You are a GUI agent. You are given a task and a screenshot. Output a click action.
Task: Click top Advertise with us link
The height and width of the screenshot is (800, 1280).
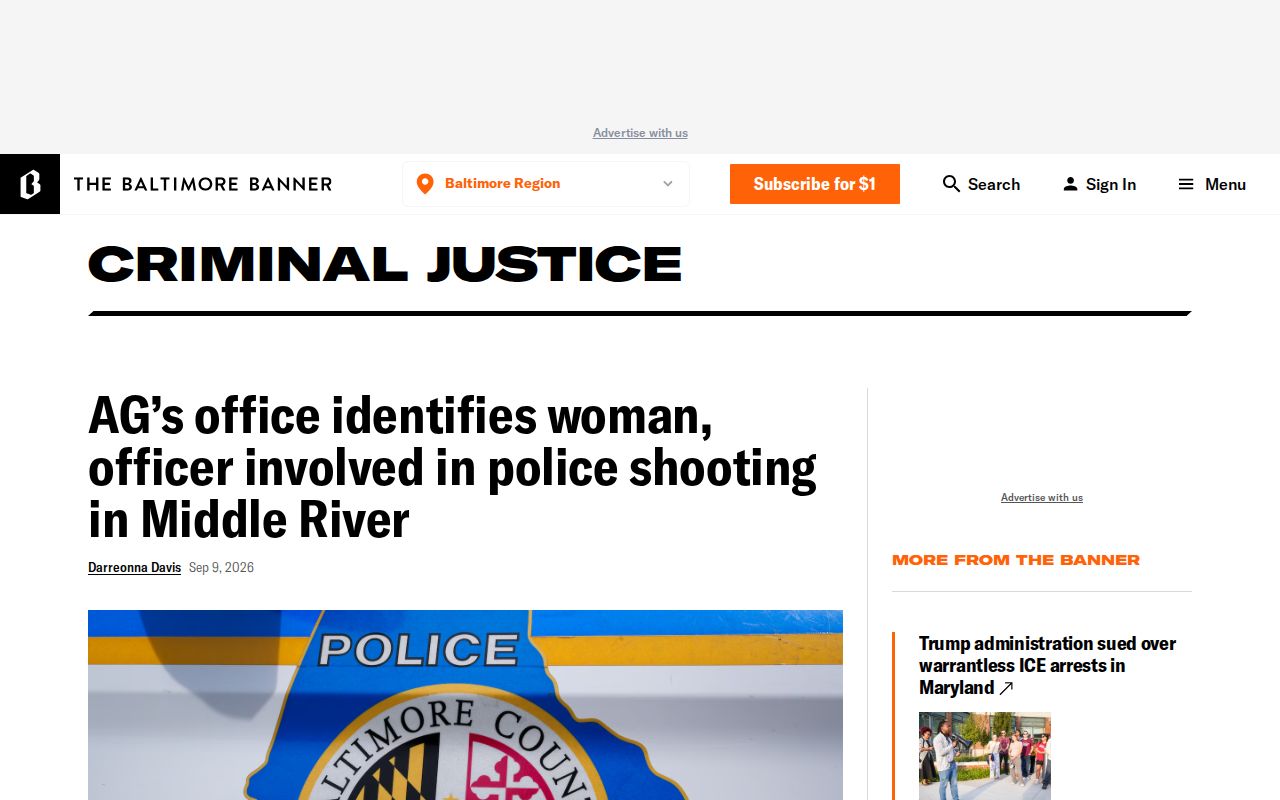pos(640,133)
